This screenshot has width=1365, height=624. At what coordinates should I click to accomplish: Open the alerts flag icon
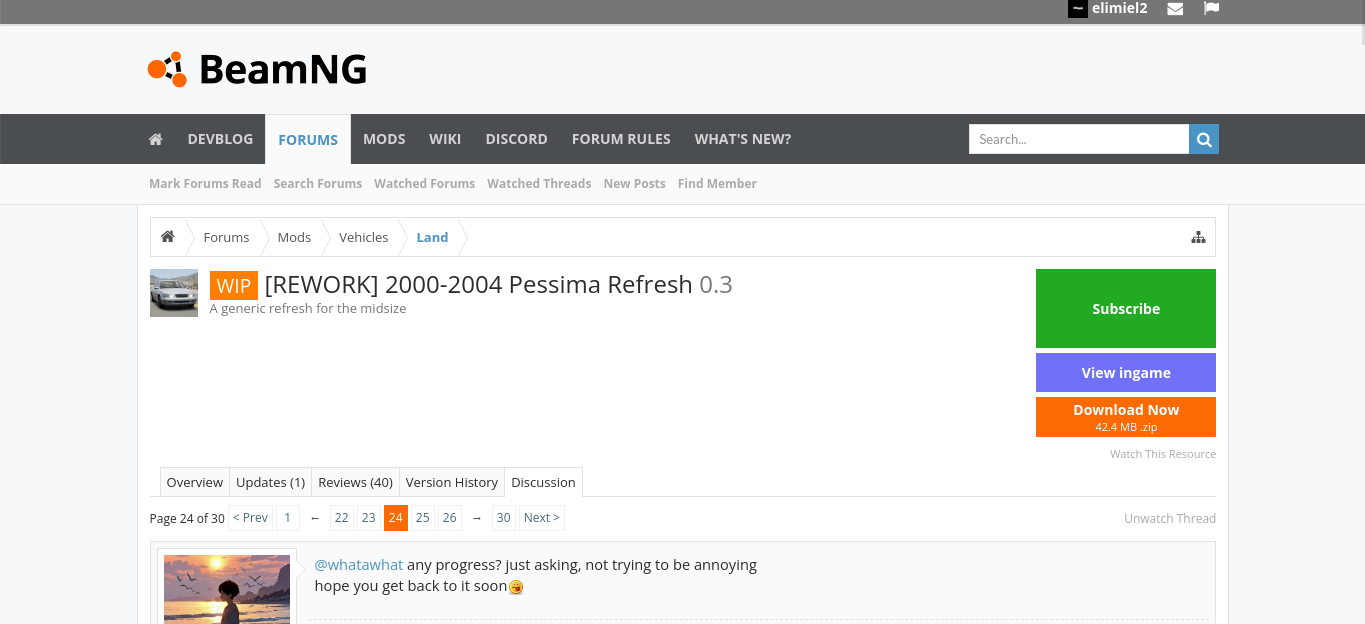point(1211,9)
